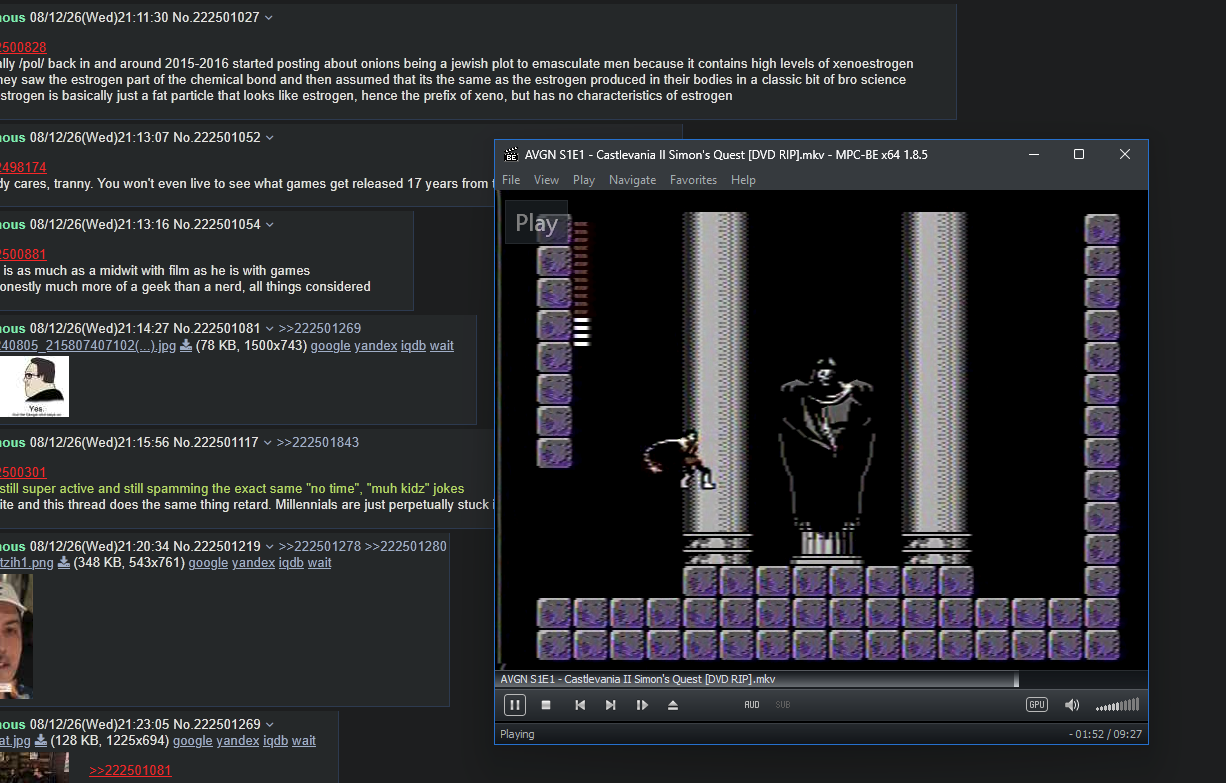The image size is (1226, 783).
Task: Download the 348 KB png image
Action: (x=64, y=563)
